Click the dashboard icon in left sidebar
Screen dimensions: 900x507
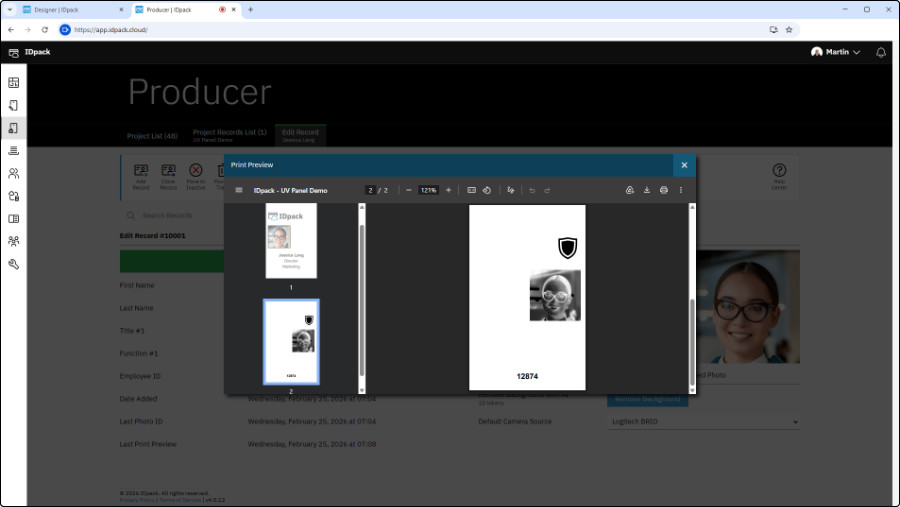14,82
